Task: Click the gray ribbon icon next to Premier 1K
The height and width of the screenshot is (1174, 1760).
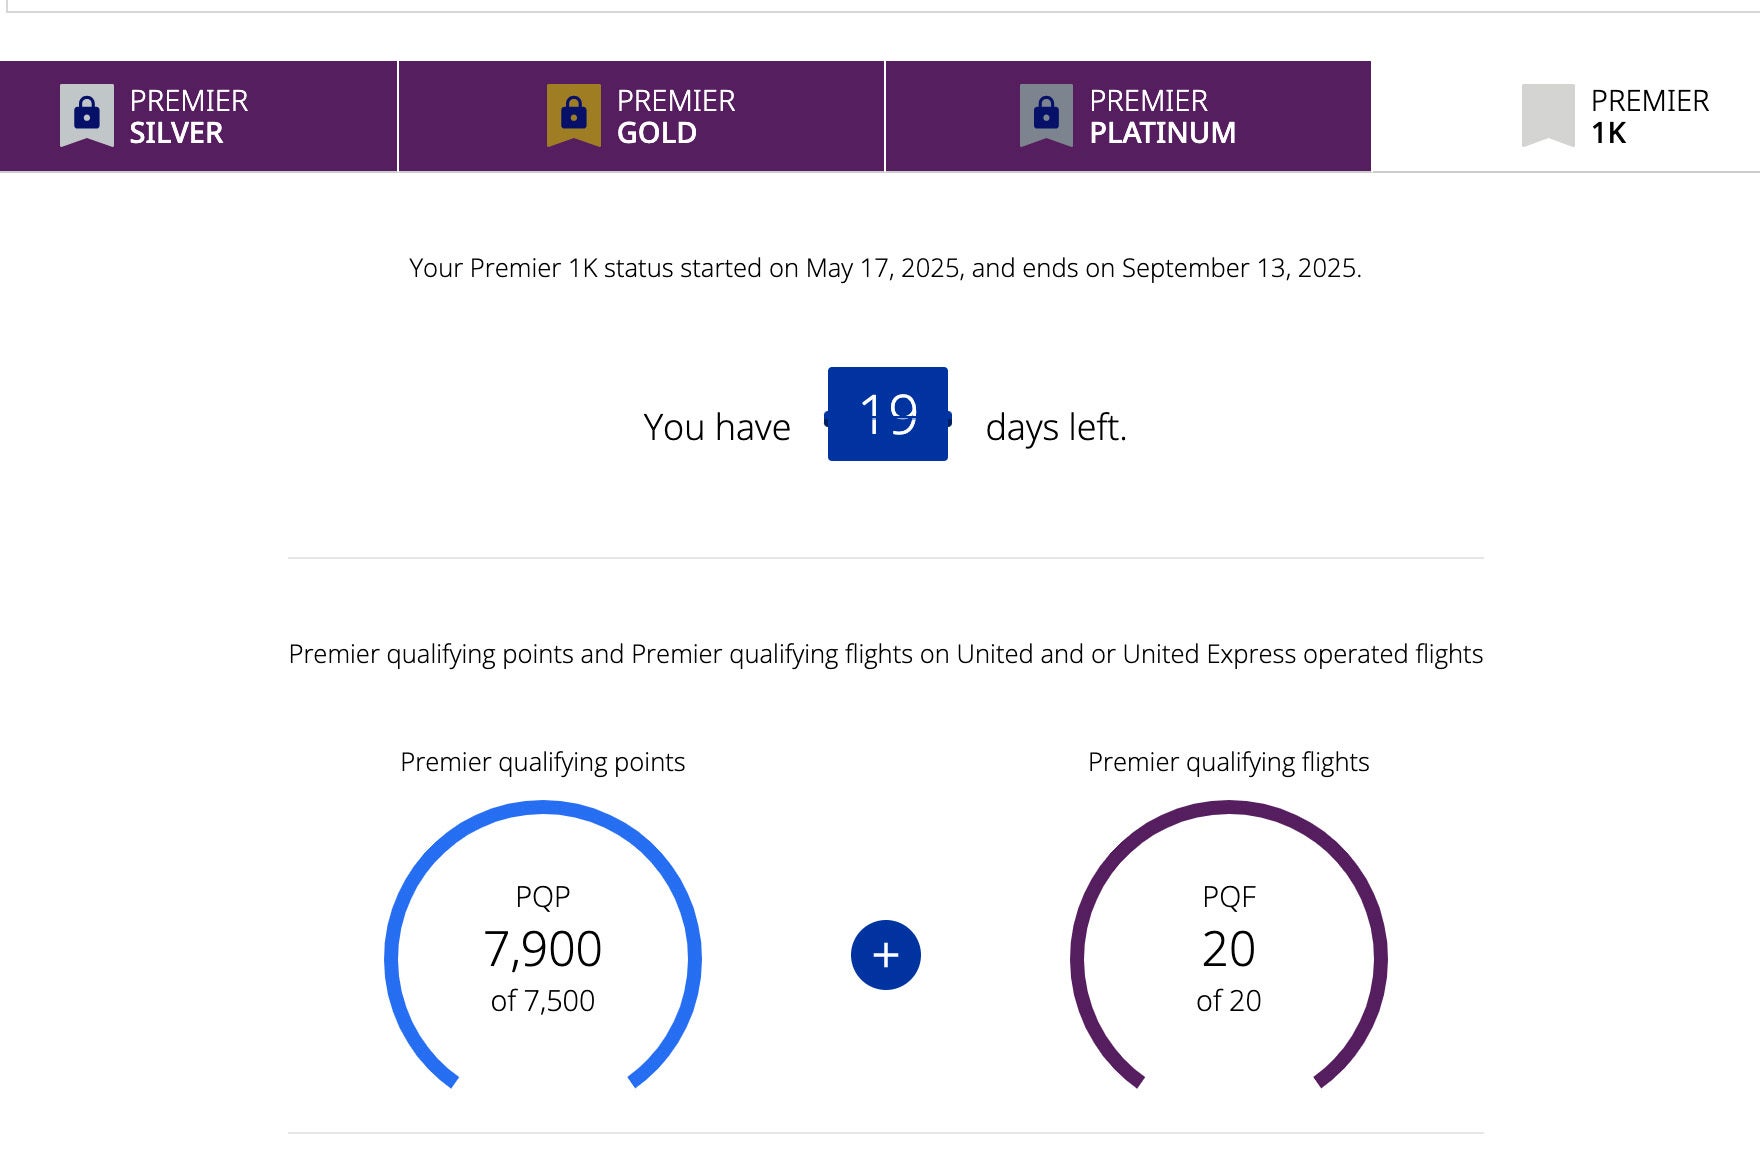Action: [1547, 113]
